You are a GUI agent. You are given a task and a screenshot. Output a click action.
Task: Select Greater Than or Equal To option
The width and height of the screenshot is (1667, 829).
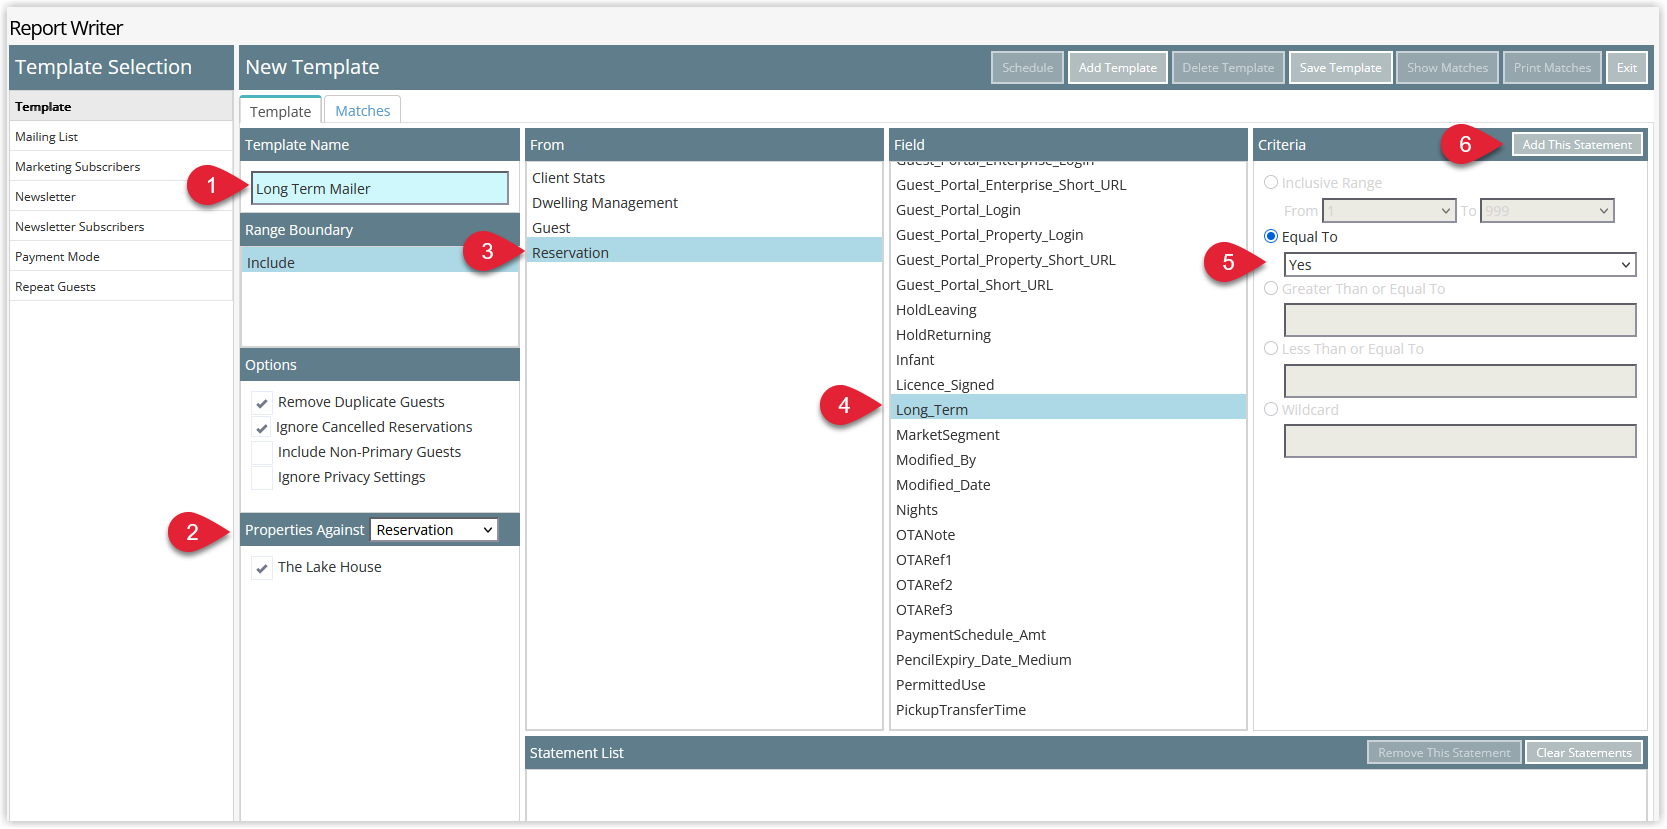tap(1271, 289)
